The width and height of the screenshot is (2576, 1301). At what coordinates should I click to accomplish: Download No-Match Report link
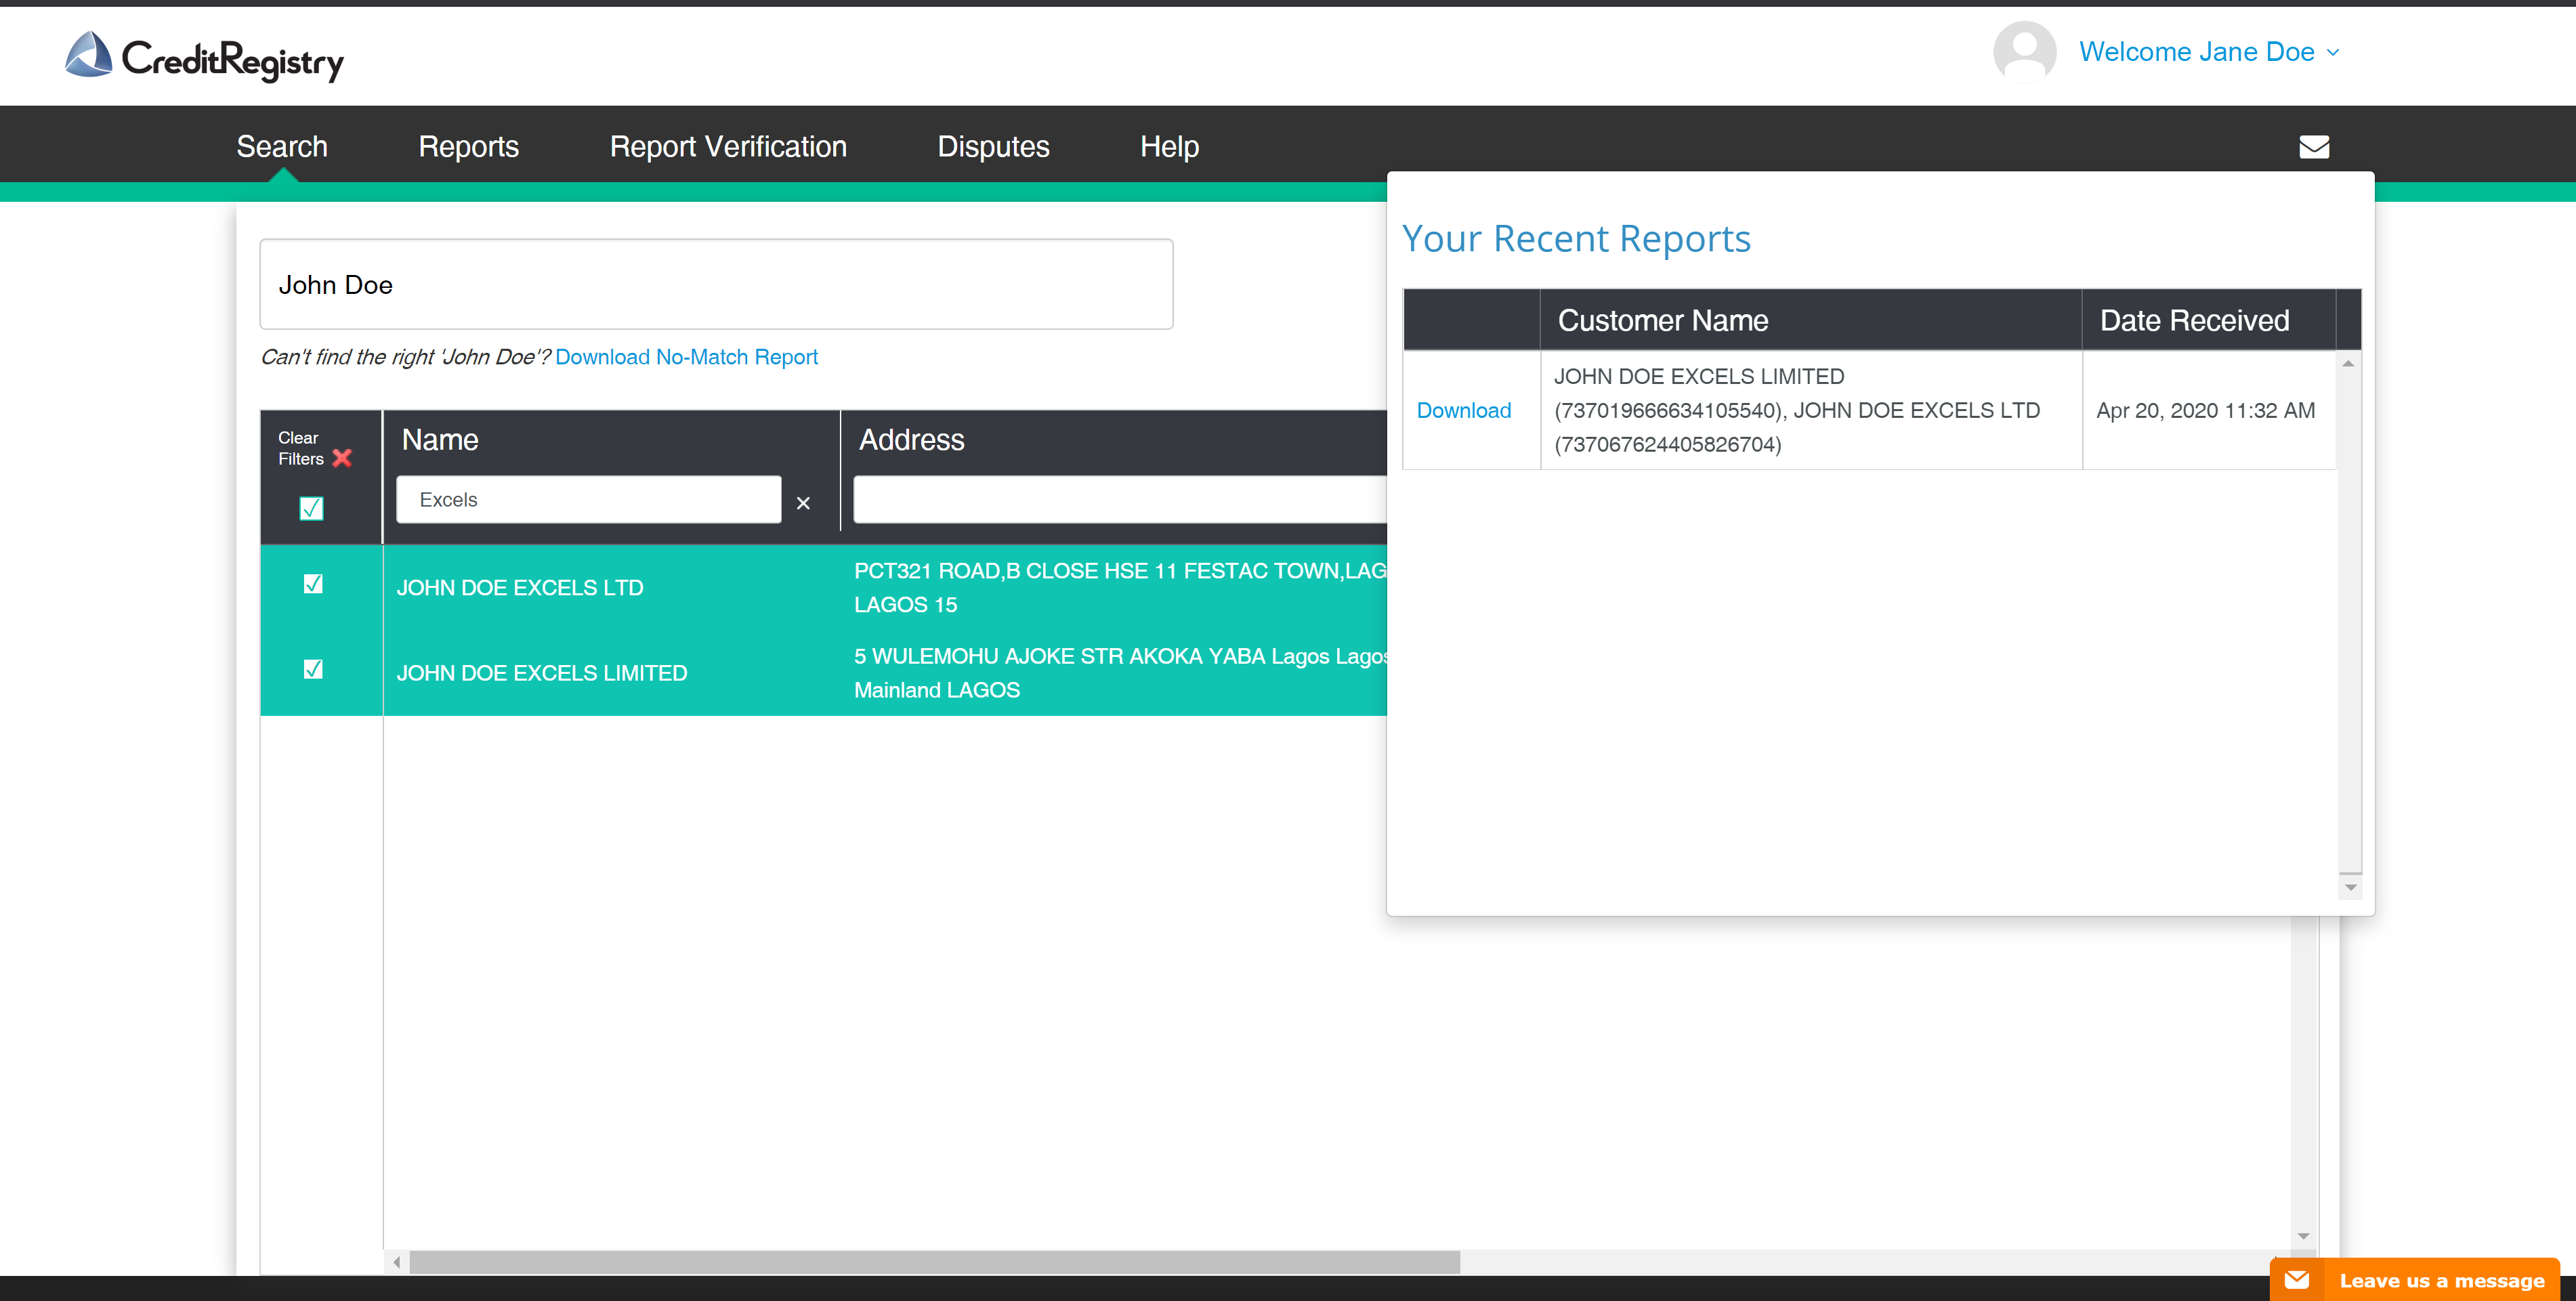pos(686,357)
